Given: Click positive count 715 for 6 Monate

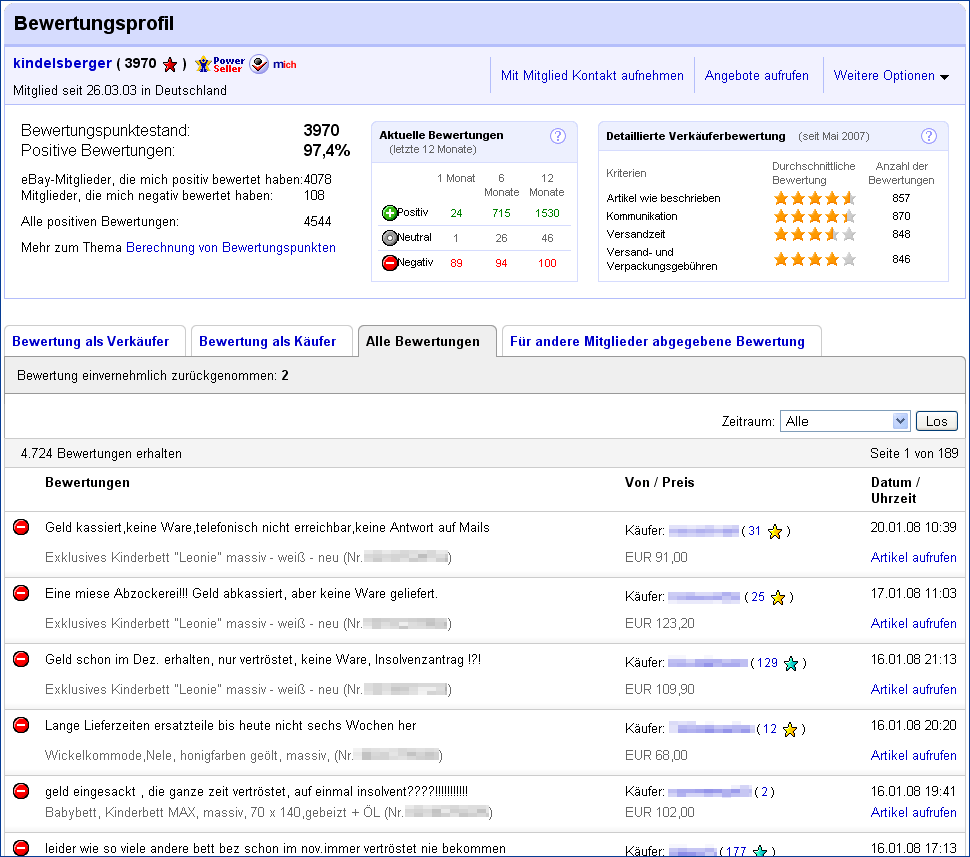Looking at the screenshot, I should [501, 213].
